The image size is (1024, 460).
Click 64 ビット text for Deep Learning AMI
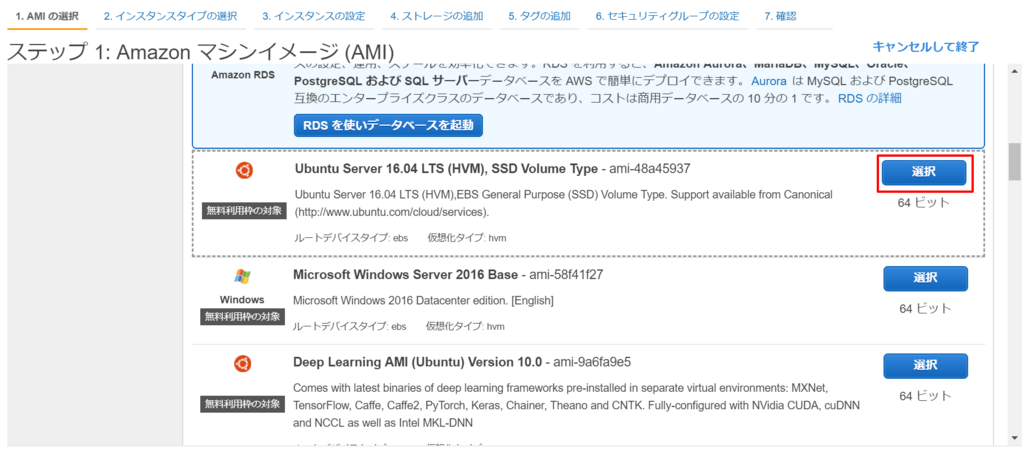925,396
